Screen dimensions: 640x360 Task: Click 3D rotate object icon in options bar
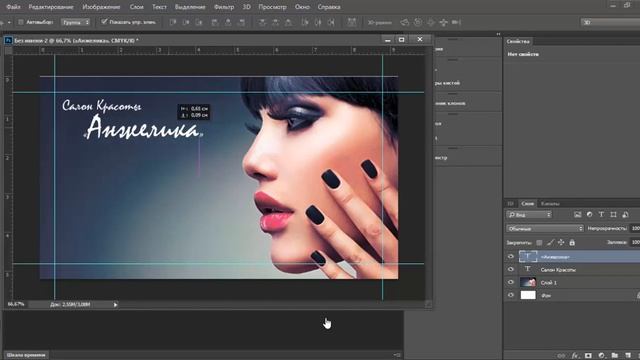tap(404, 22)
